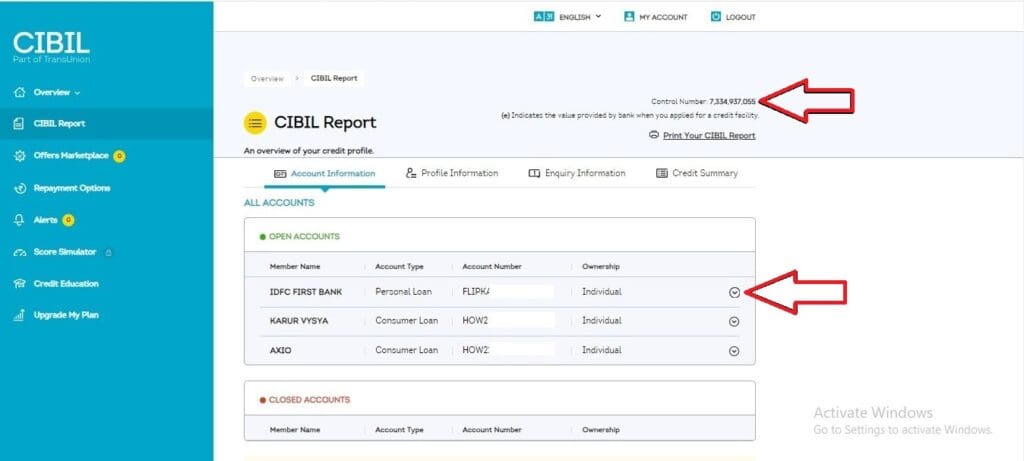
Task: Click the My Account person icon
Action: tap(629, 17)
